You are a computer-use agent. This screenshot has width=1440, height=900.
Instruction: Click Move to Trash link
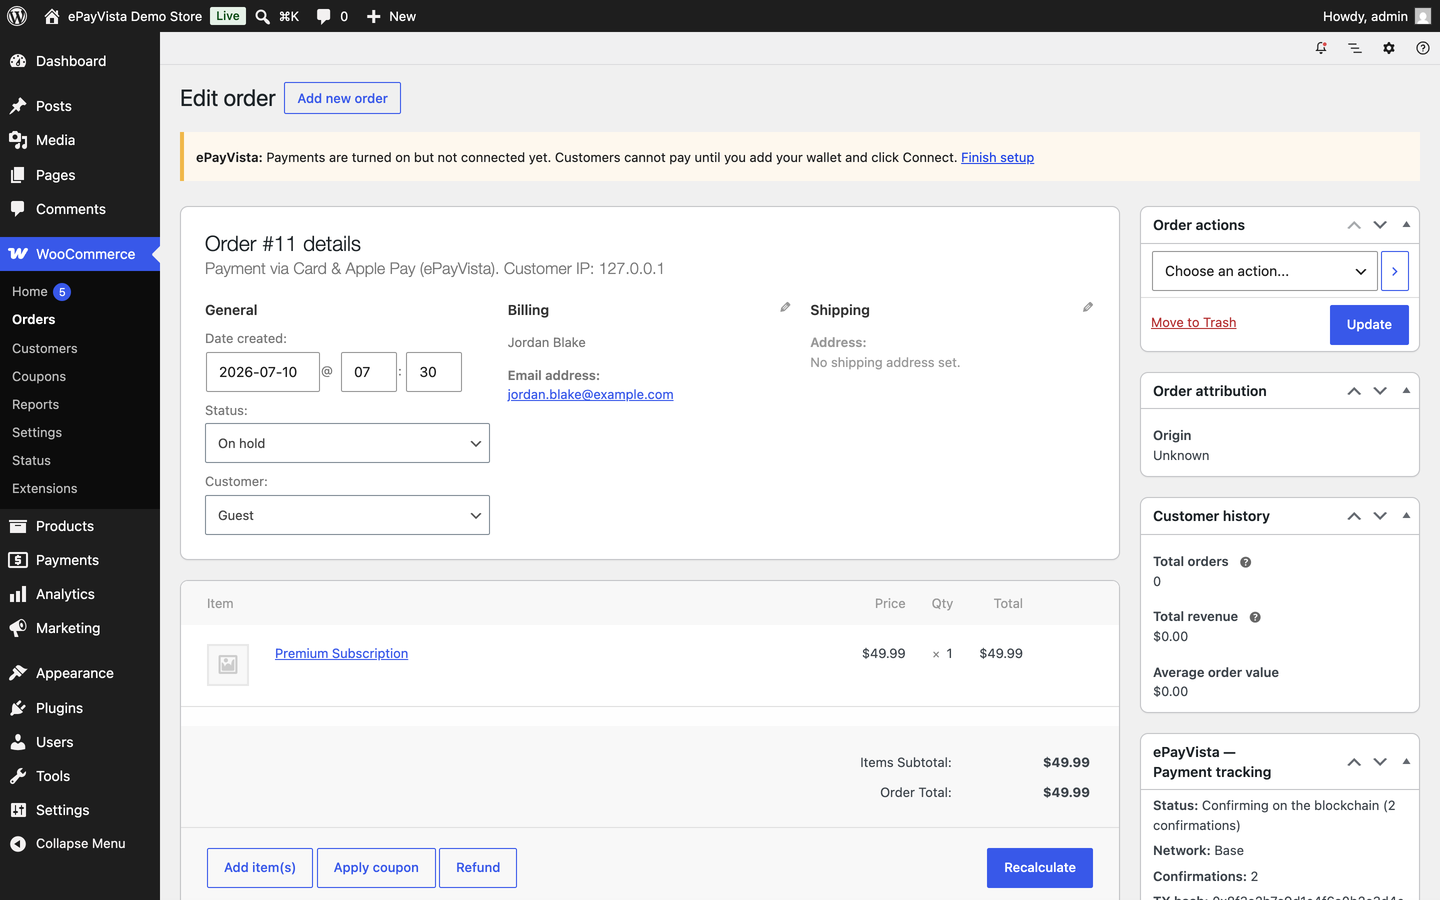(x=1193, y=322)
